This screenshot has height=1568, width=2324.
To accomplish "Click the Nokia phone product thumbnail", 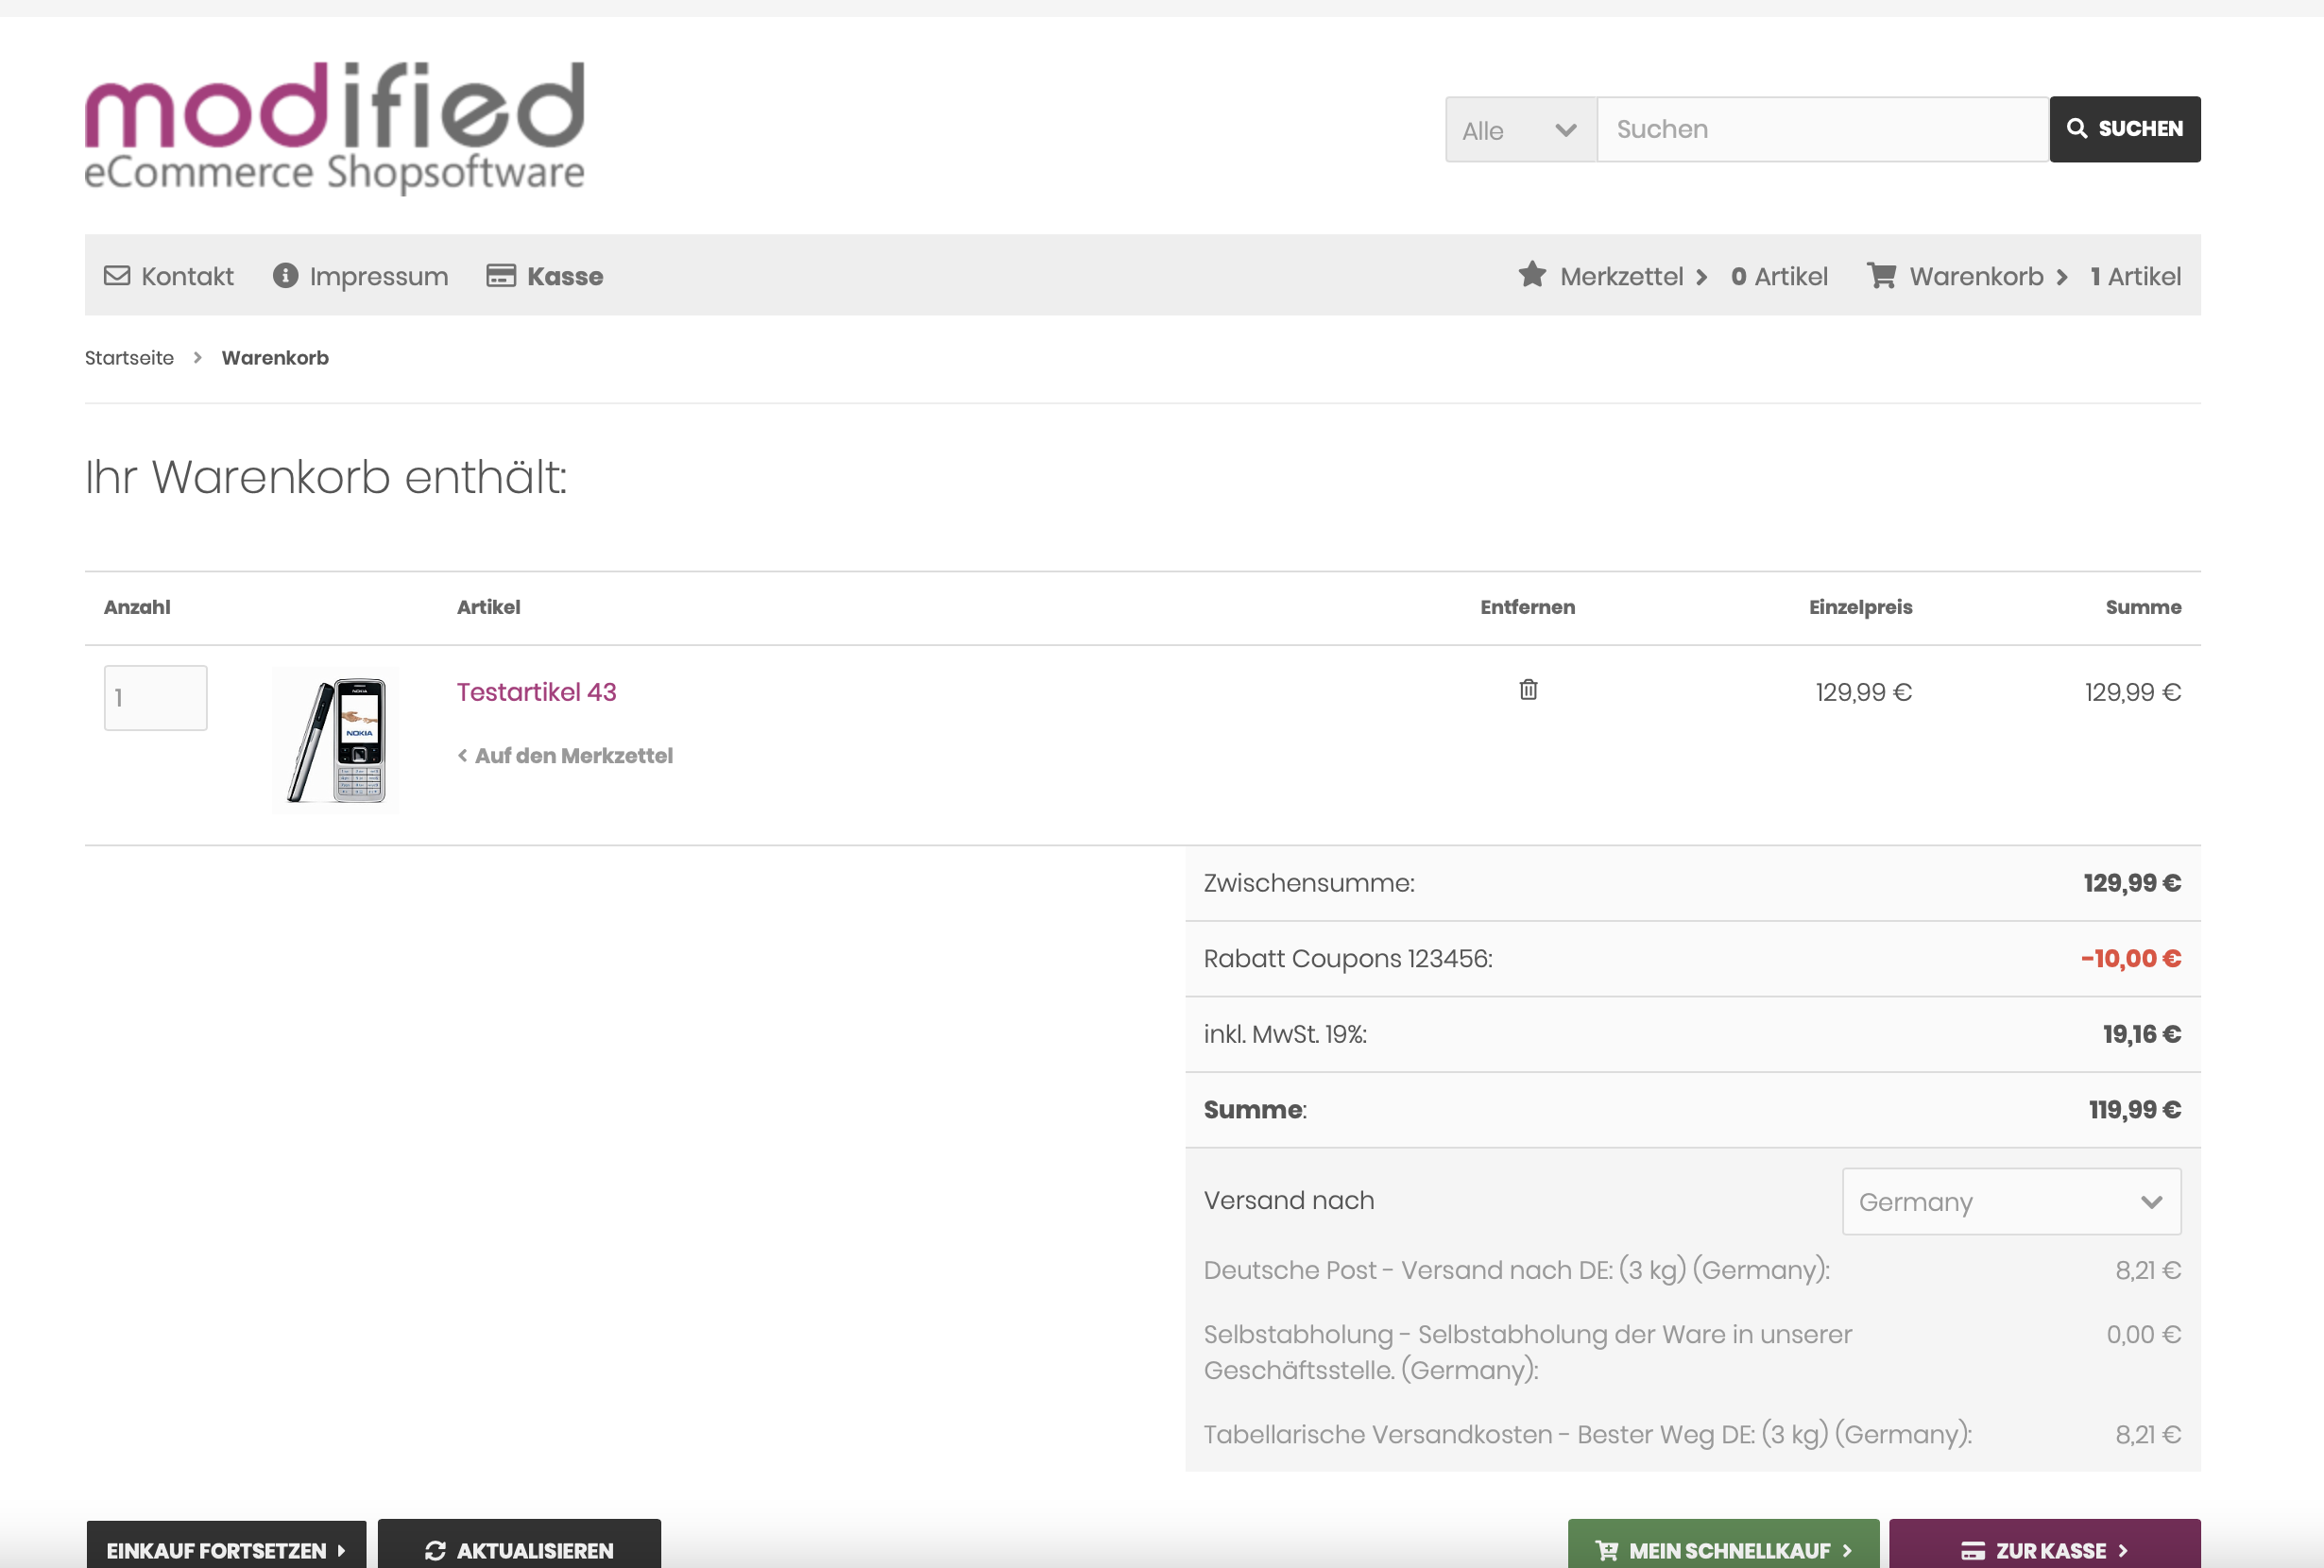I will pos(336,740).
